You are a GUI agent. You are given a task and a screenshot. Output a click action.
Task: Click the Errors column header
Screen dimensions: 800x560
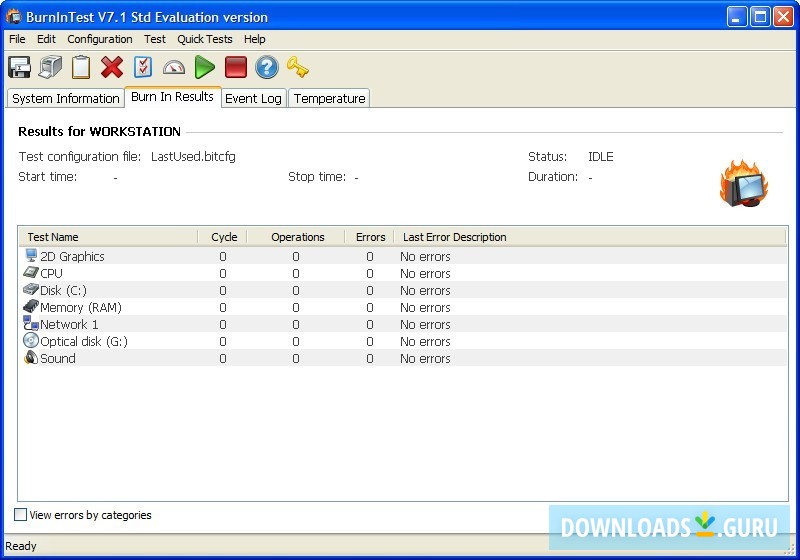[370, 237]
